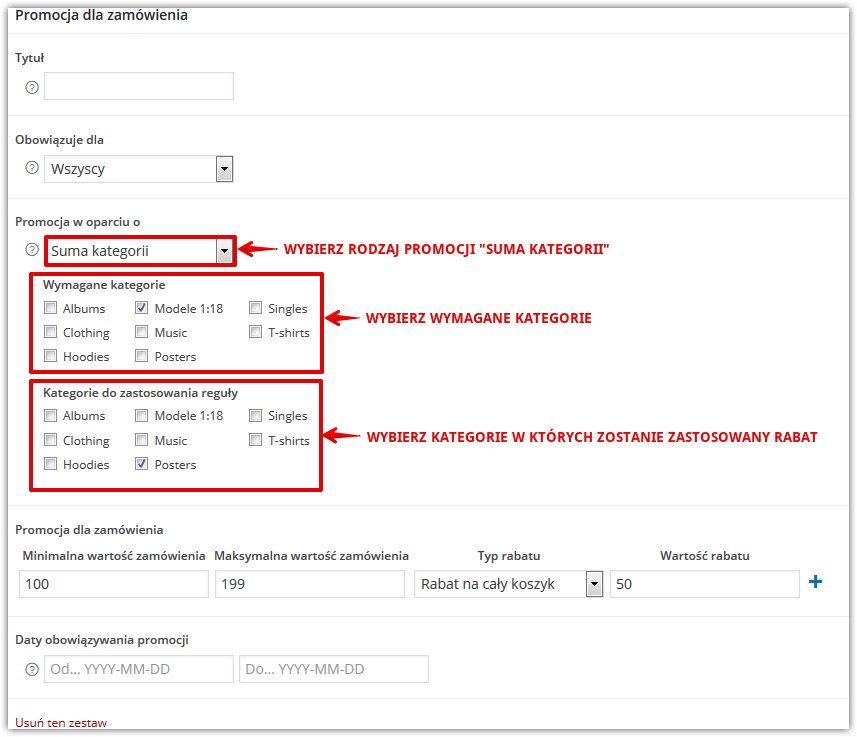
Task: Uncheck Posters in Kategorie do zastosowania reguły
Action: (x=142, y=464)
